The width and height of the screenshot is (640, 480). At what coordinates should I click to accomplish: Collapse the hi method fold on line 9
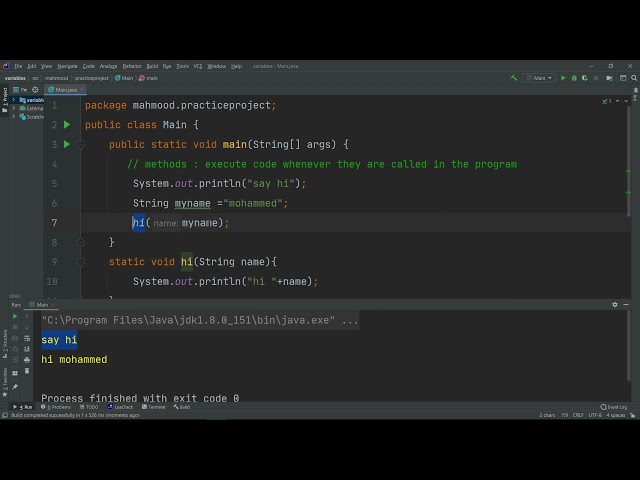(x=81, y=262)
